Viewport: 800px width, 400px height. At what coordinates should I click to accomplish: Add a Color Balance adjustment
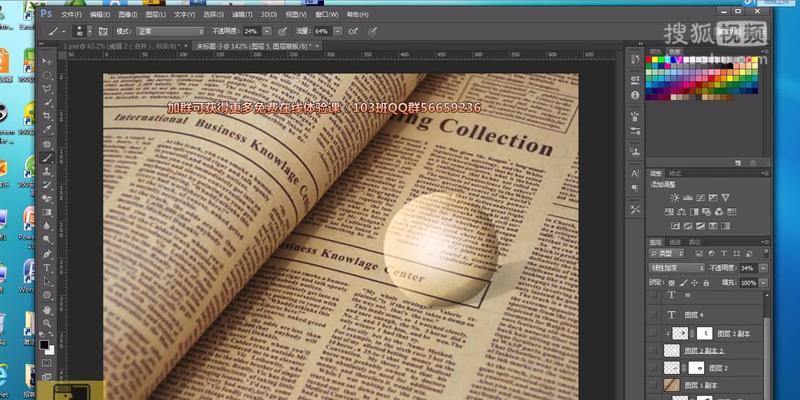click(681, 212)
